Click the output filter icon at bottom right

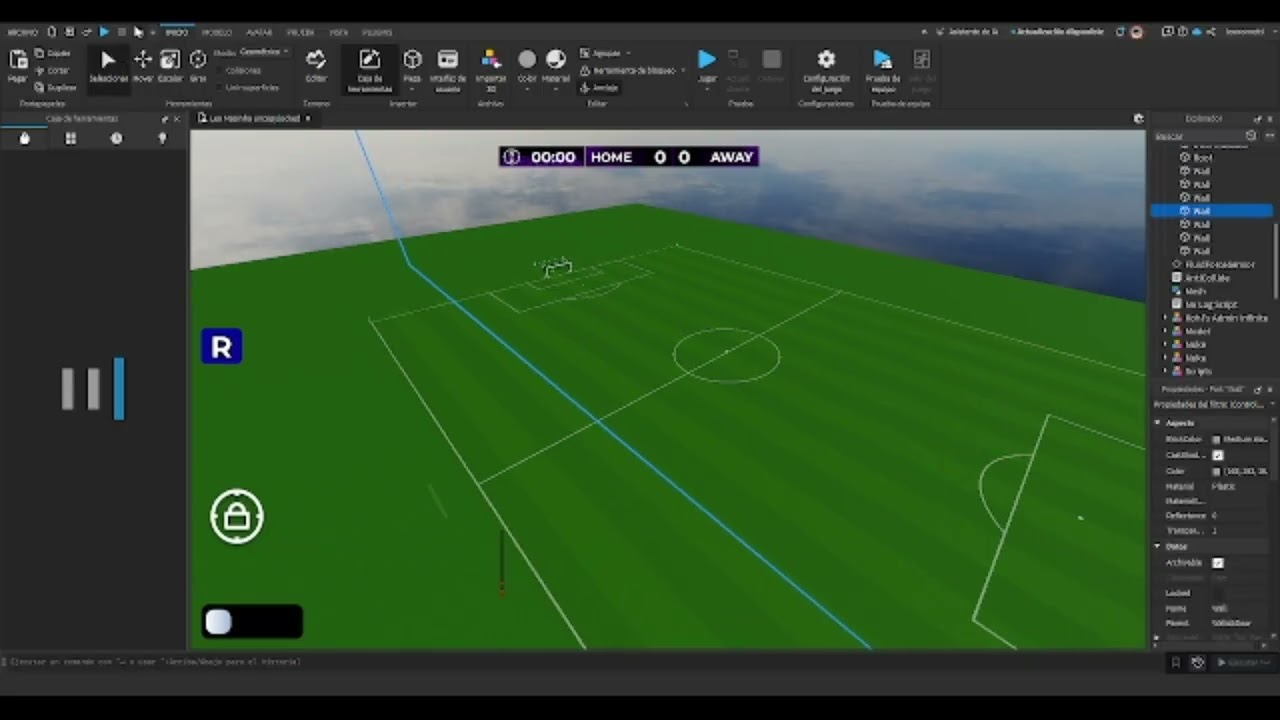[1197, 662]
